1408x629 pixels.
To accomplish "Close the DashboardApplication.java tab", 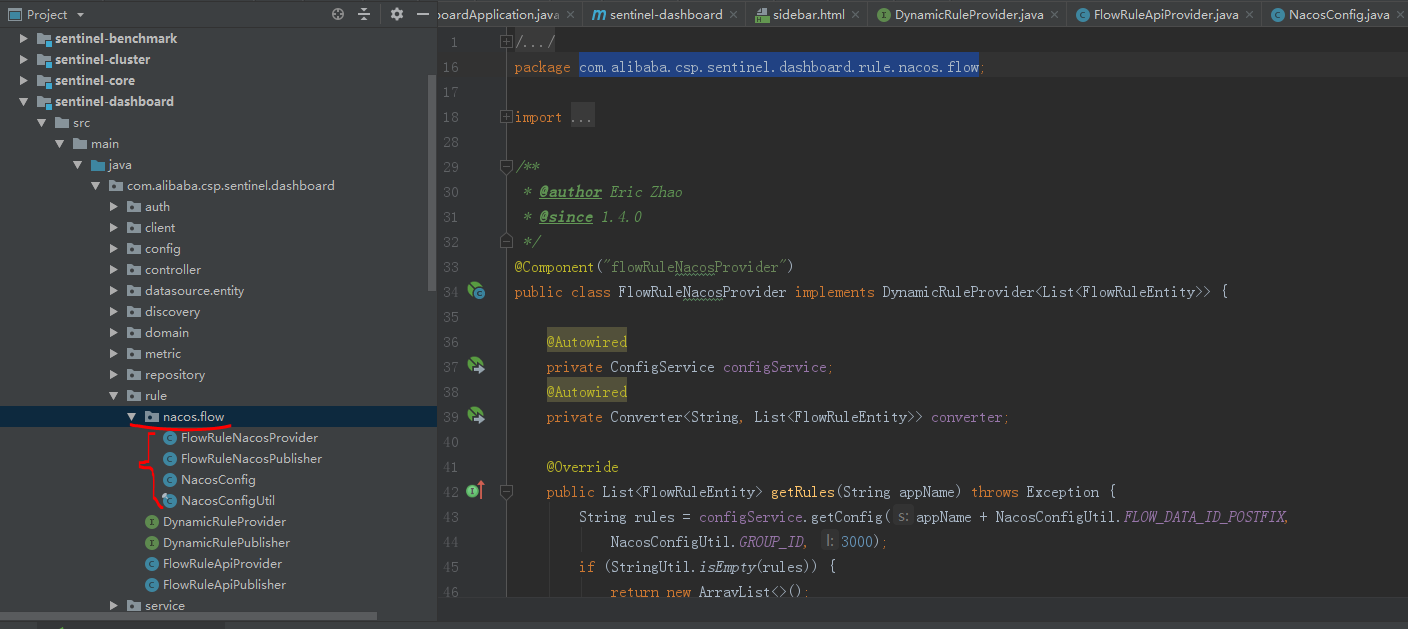I will pyautogui.click(x=571, y=15).
